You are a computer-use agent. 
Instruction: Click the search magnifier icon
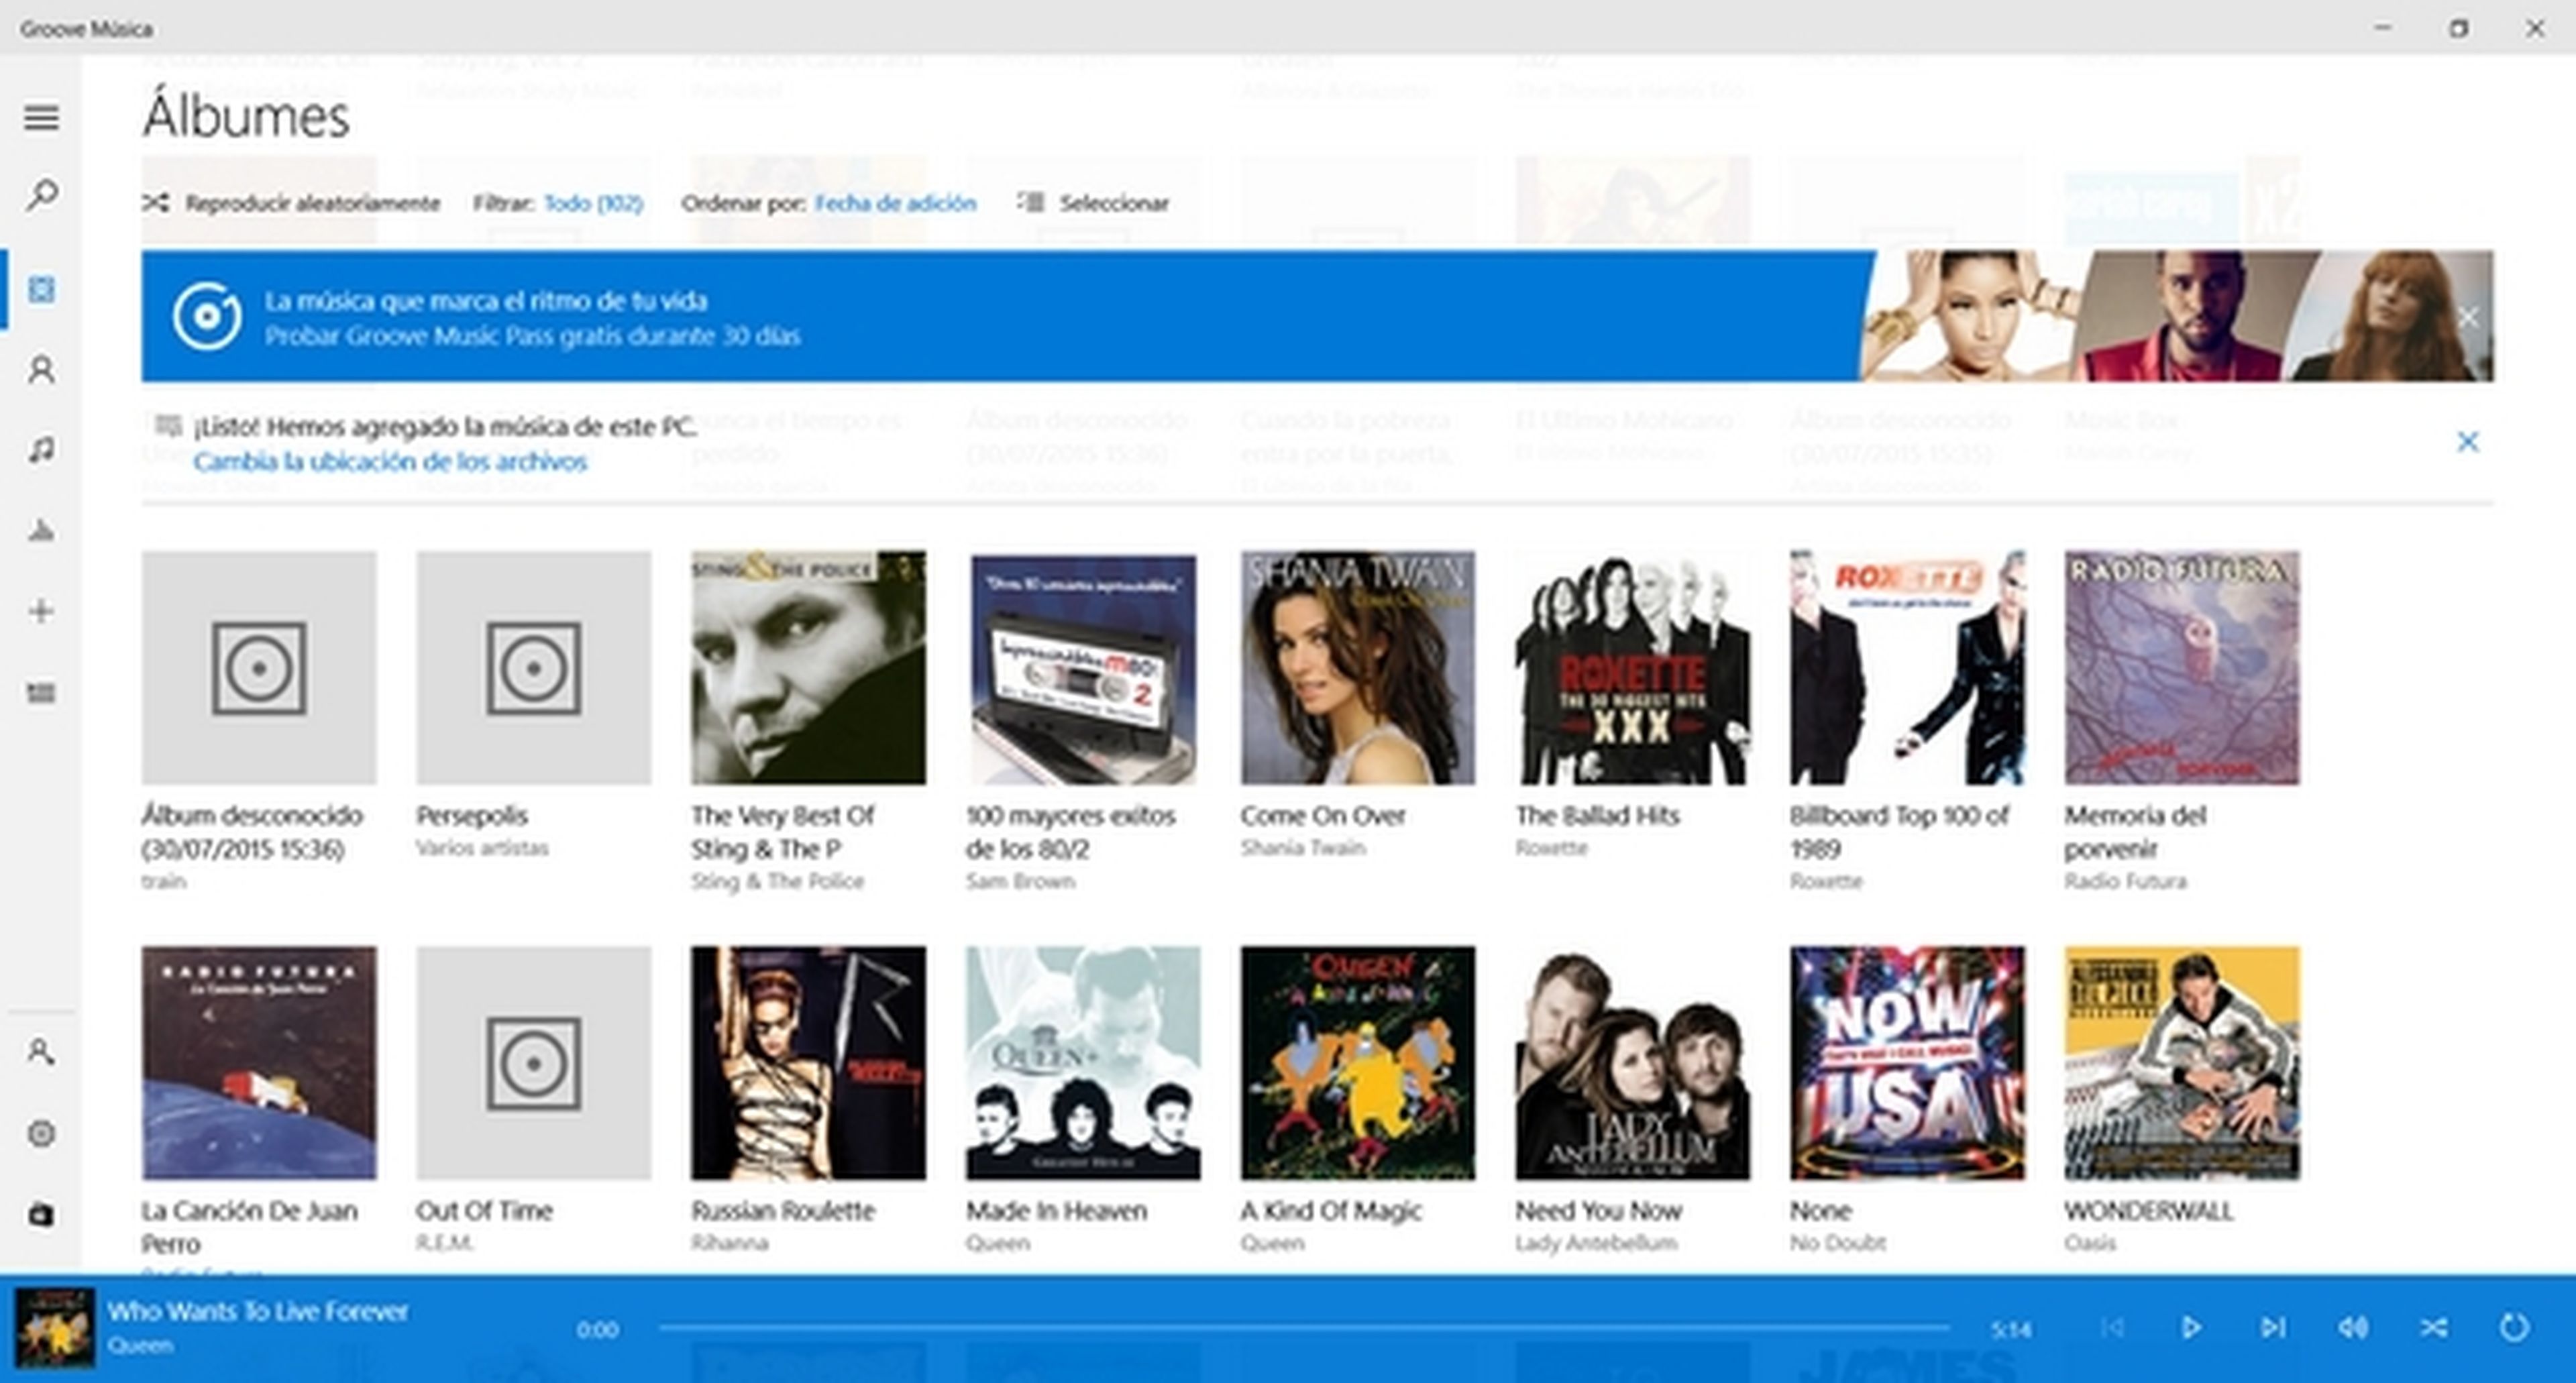click(x=41, y=194)
